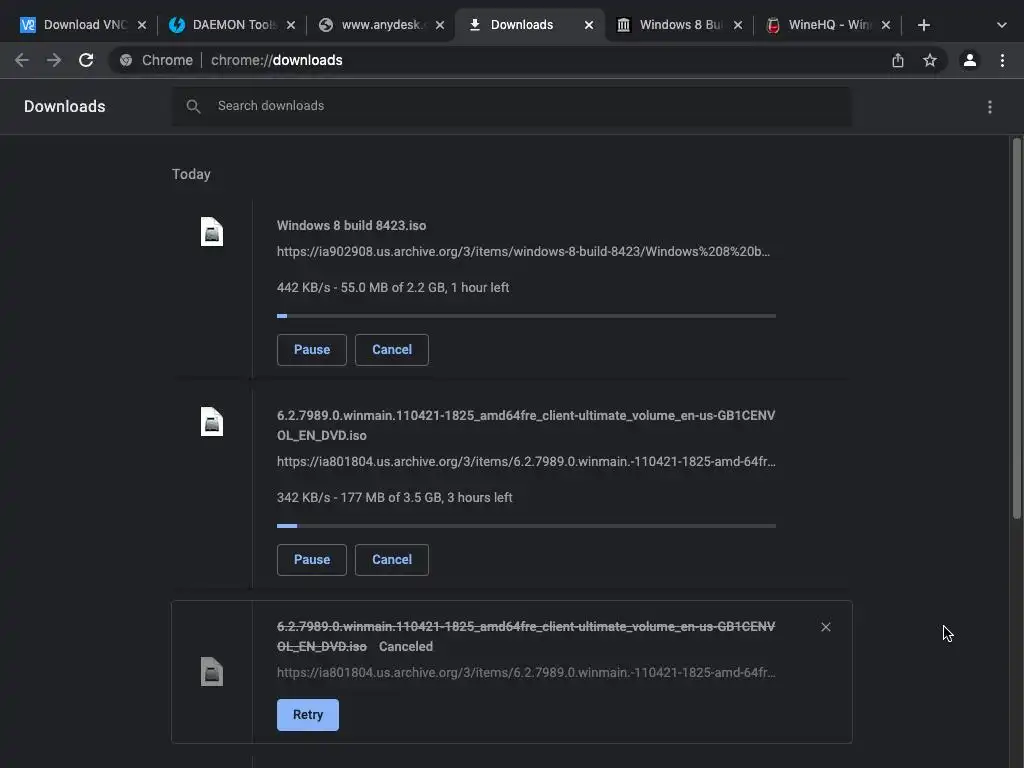The width and height of the screenshot is (1024, 768).
Task: Click the canceled download's file icon
Action: (212, 671)
